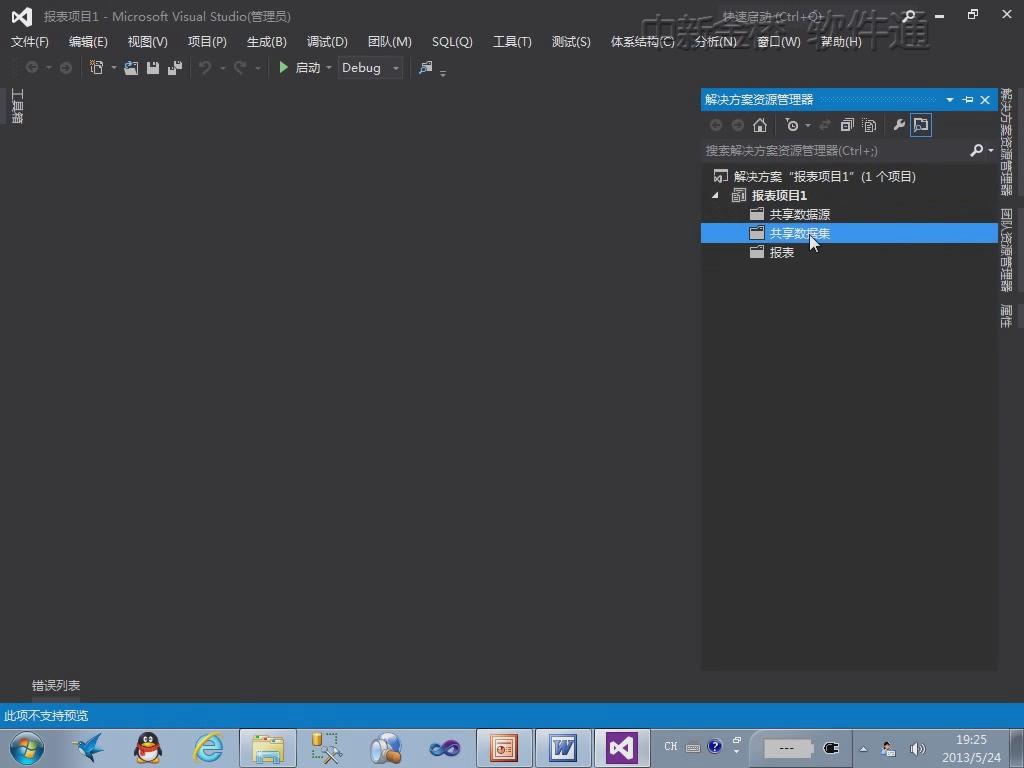Open the 文件(F) menu
The width and height of the screenshot is (1024, 768).
click(x=29, y=42)
